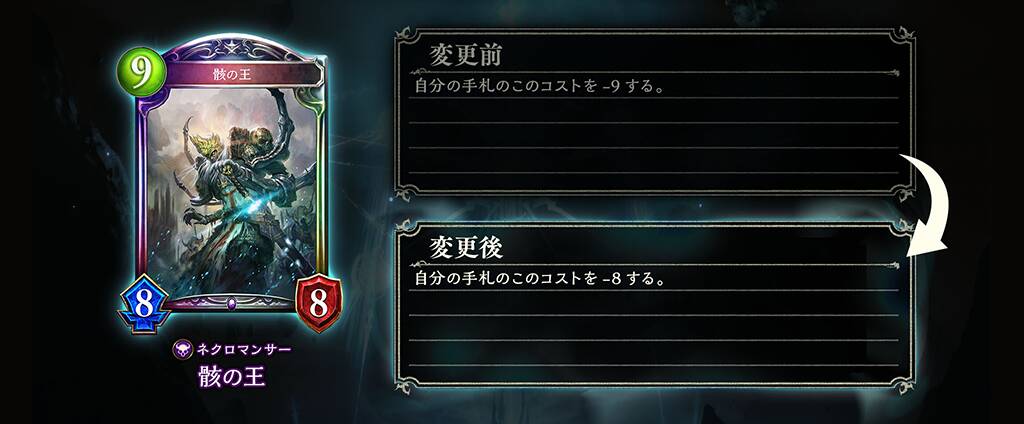Image resolution: width=1024 pixels, height=424 pixels.
Task: Click the purple Necromancer skull class icon
Action: pyautogui.click(x=182, y=349)
